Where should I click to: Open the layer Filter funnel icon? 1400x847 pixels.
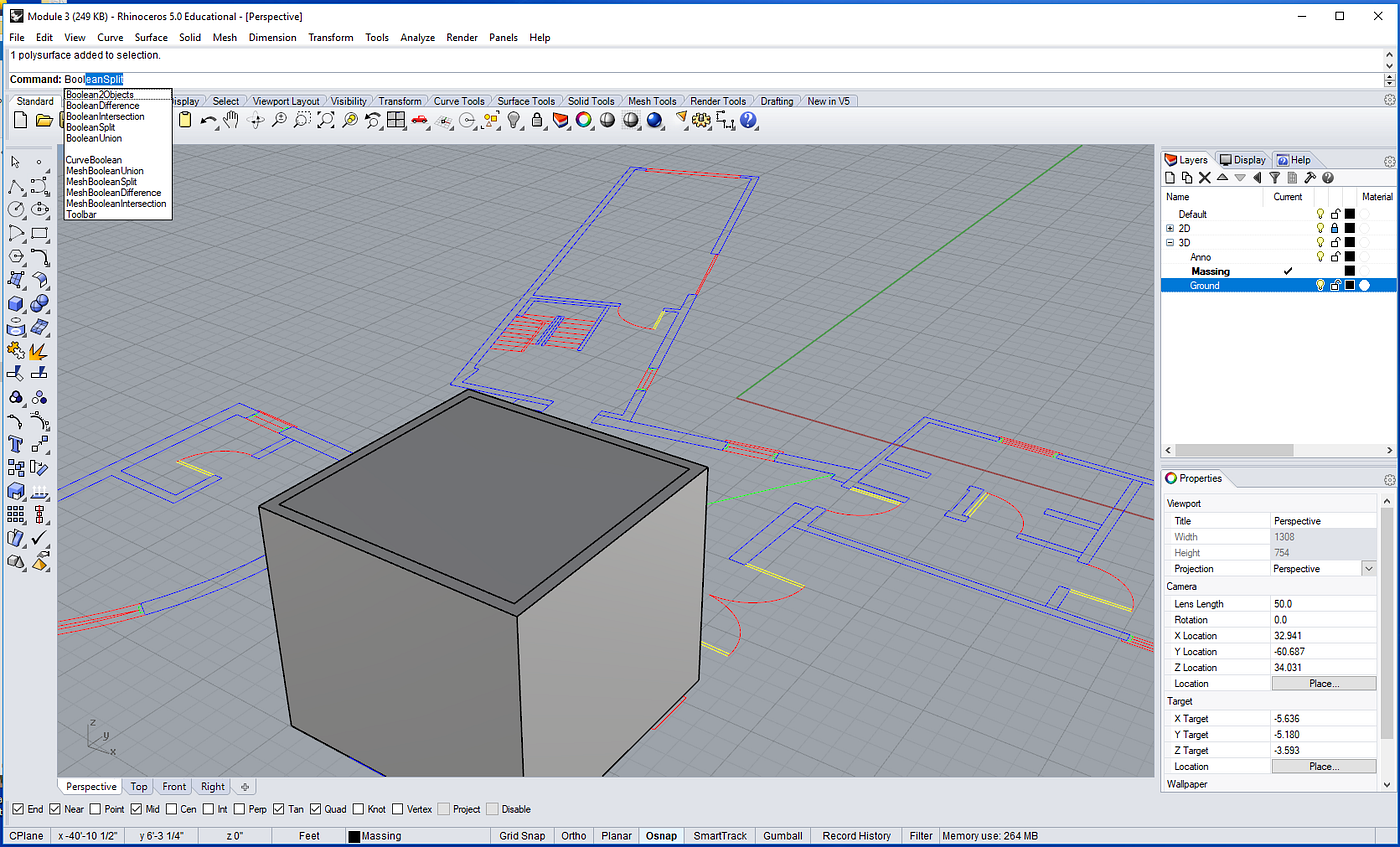click(1274, 178)
